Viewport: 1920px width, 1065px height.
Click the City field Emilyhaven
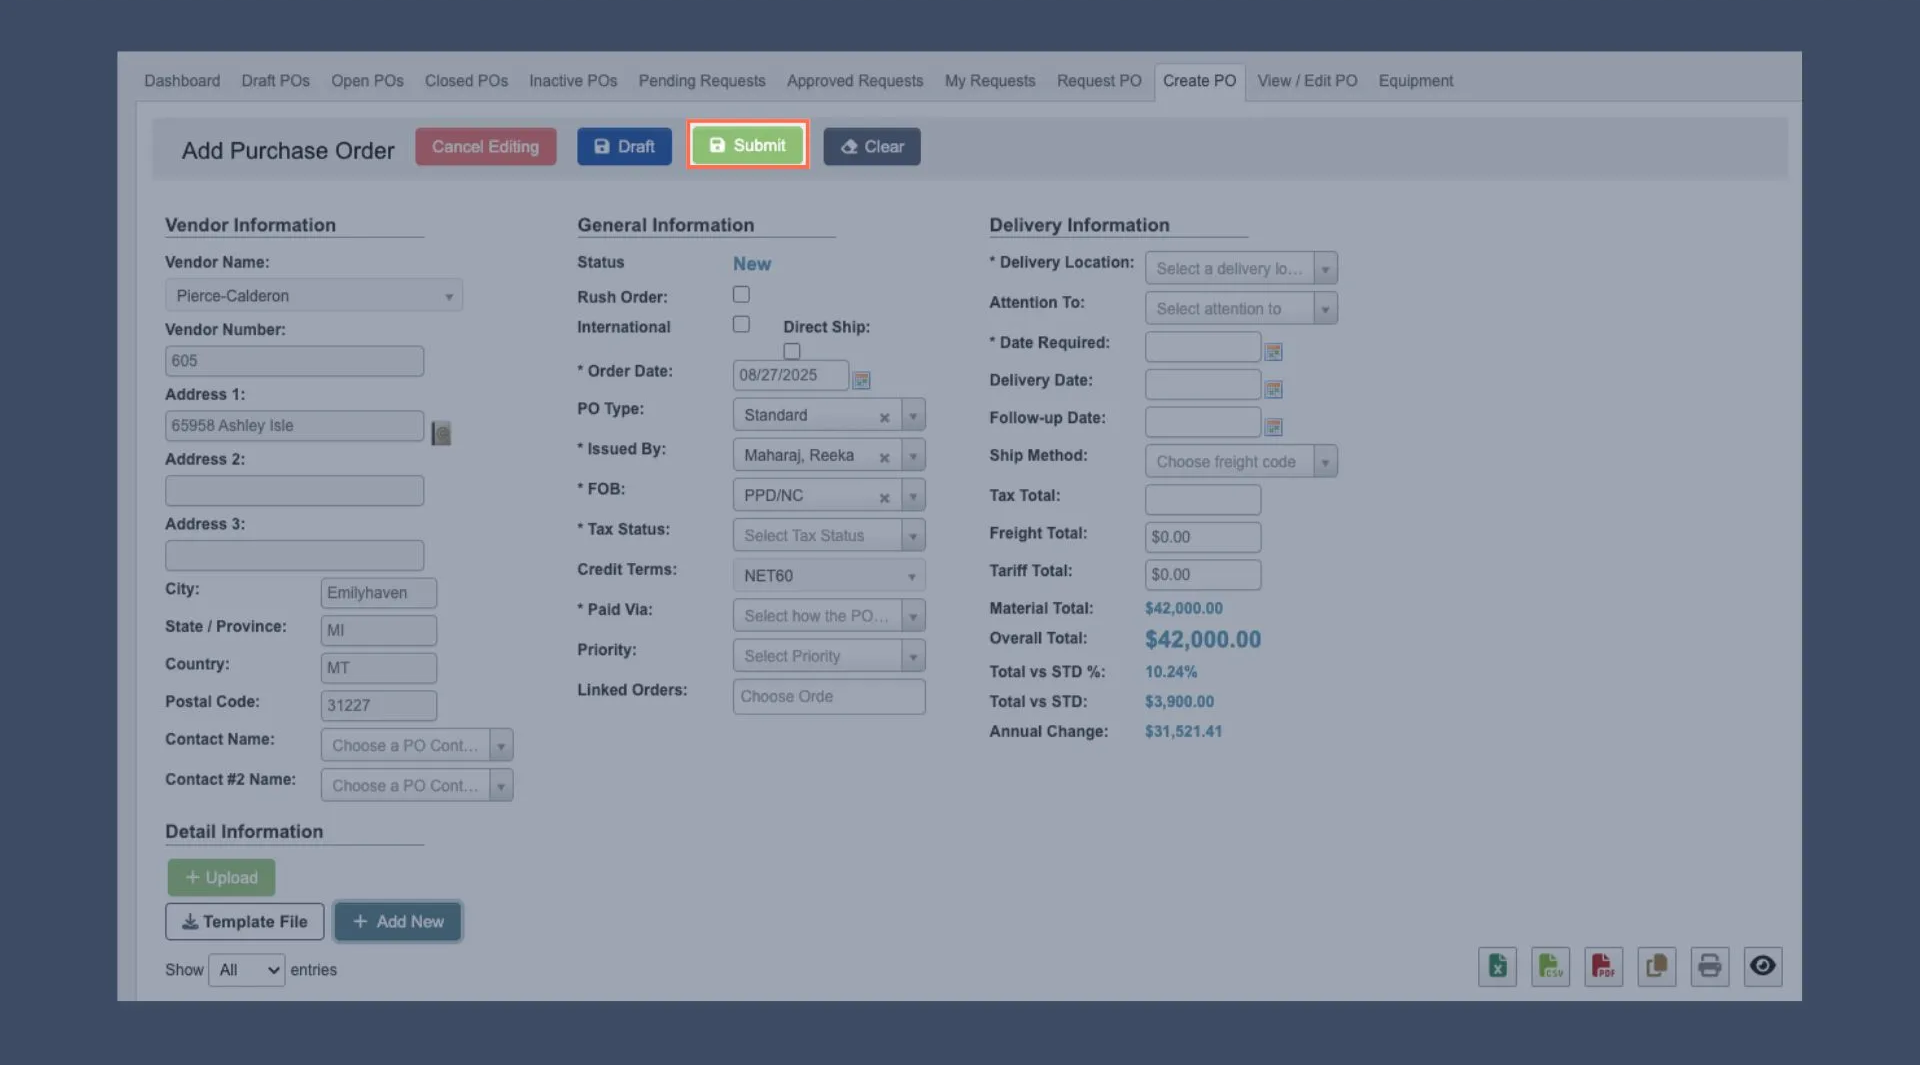pos(378,593)
